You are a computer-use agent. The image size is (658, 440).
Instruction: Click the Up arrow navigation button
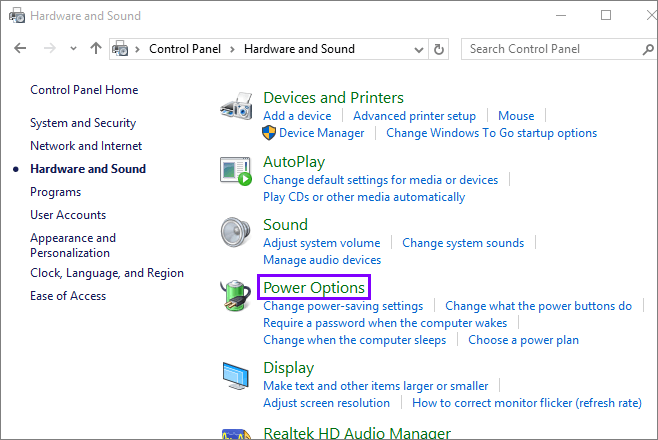pos(96,48)
